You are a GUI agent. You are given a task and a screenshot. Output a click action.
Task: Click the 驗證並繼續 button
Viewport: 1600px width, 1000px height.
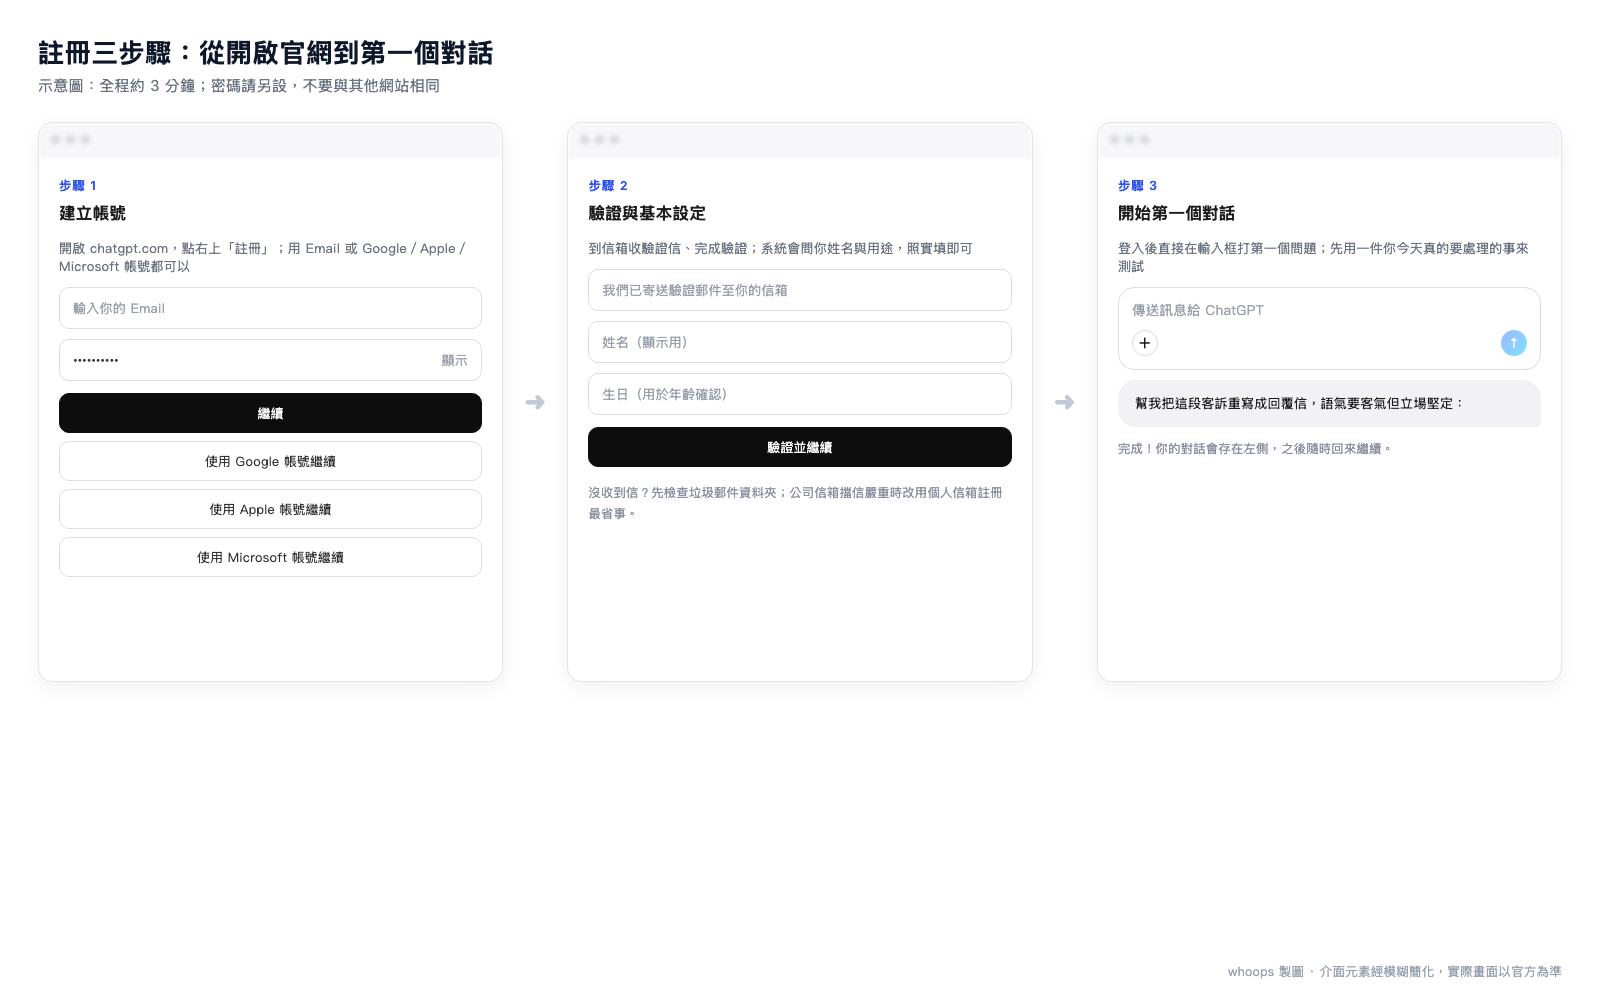(800, 447)
